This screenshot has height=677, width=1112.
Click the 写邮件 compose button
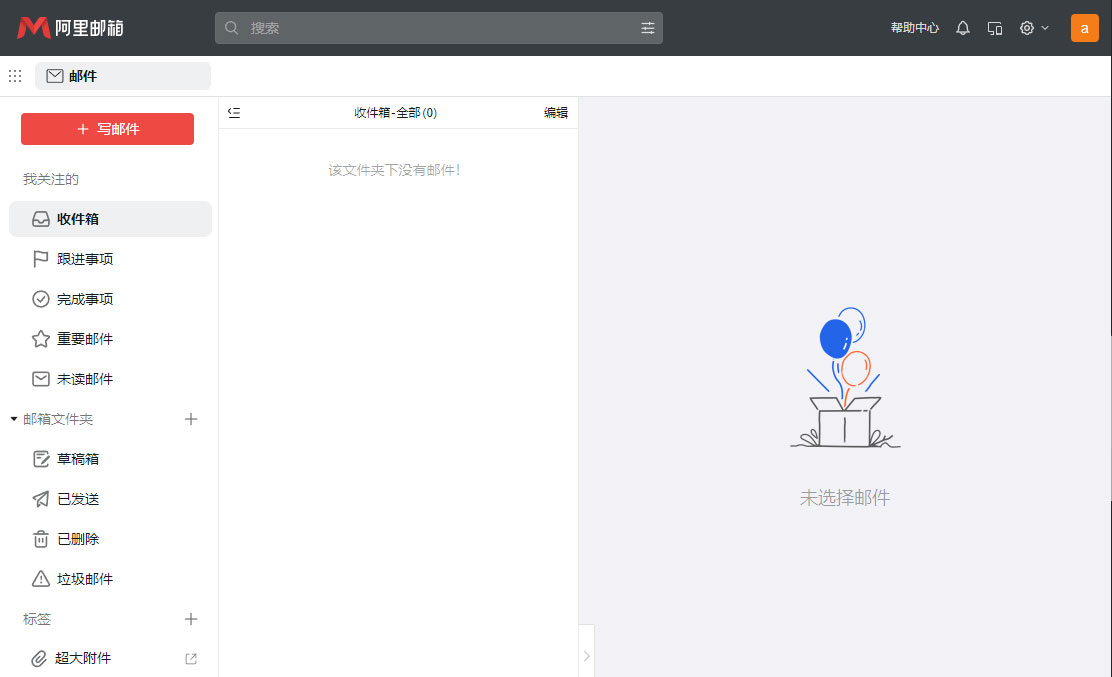point(107,128)
